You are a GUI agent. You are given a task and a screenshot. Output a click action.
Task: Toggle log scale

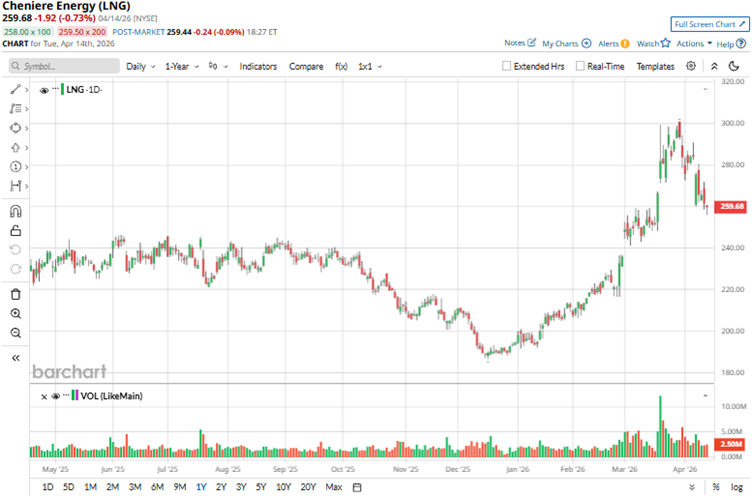tap(737, 487)
